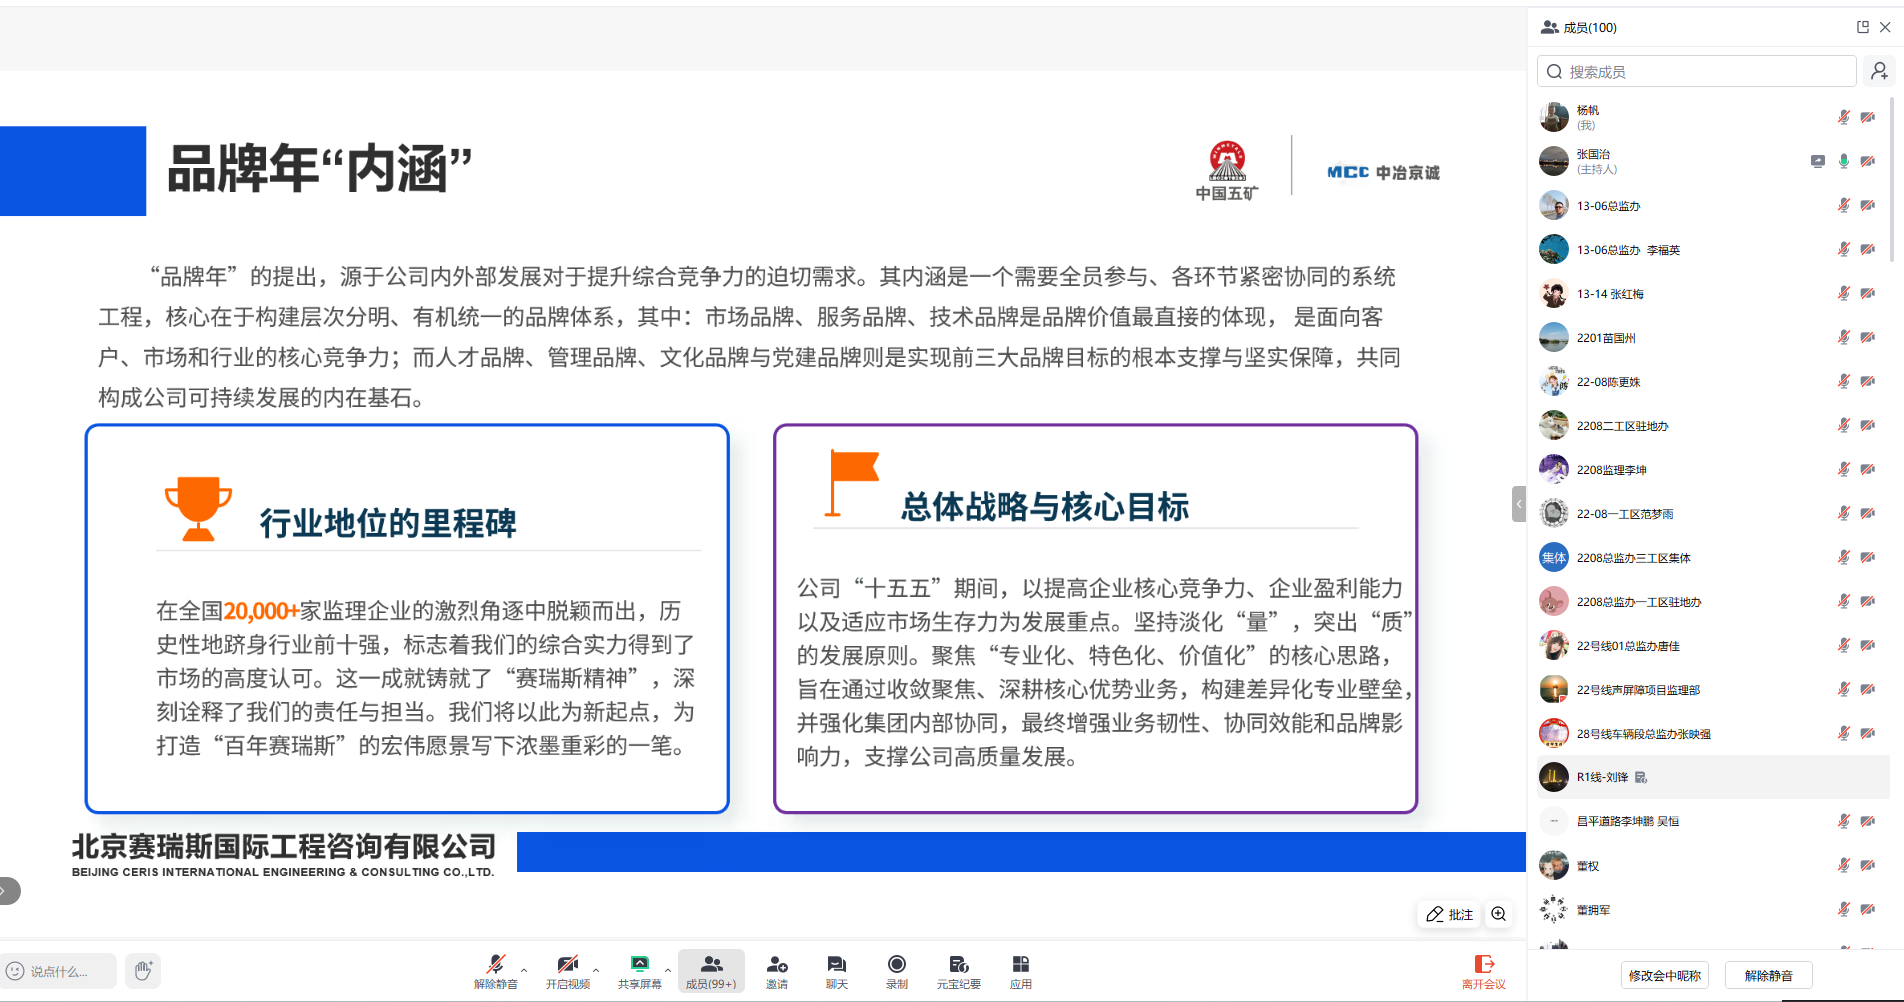Viewport: 1904px width, 1002px height.
Task: Click the member list scrollbar
Action: (1892, 180)
